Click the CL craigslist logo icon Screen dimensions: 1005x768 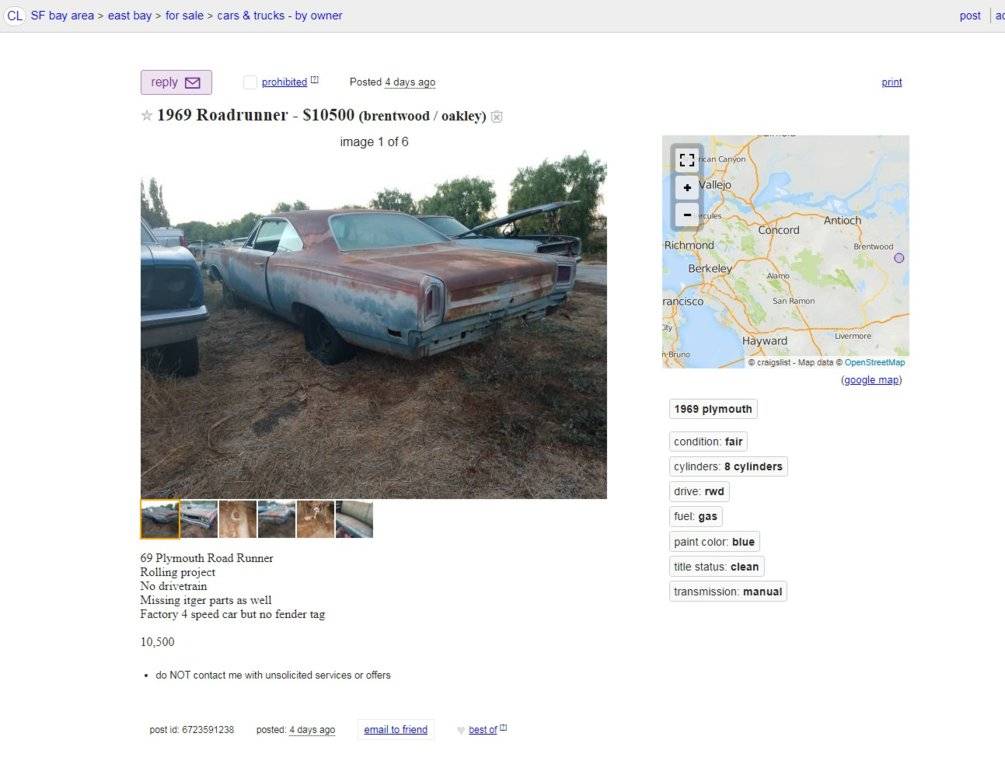pos(14,15)
